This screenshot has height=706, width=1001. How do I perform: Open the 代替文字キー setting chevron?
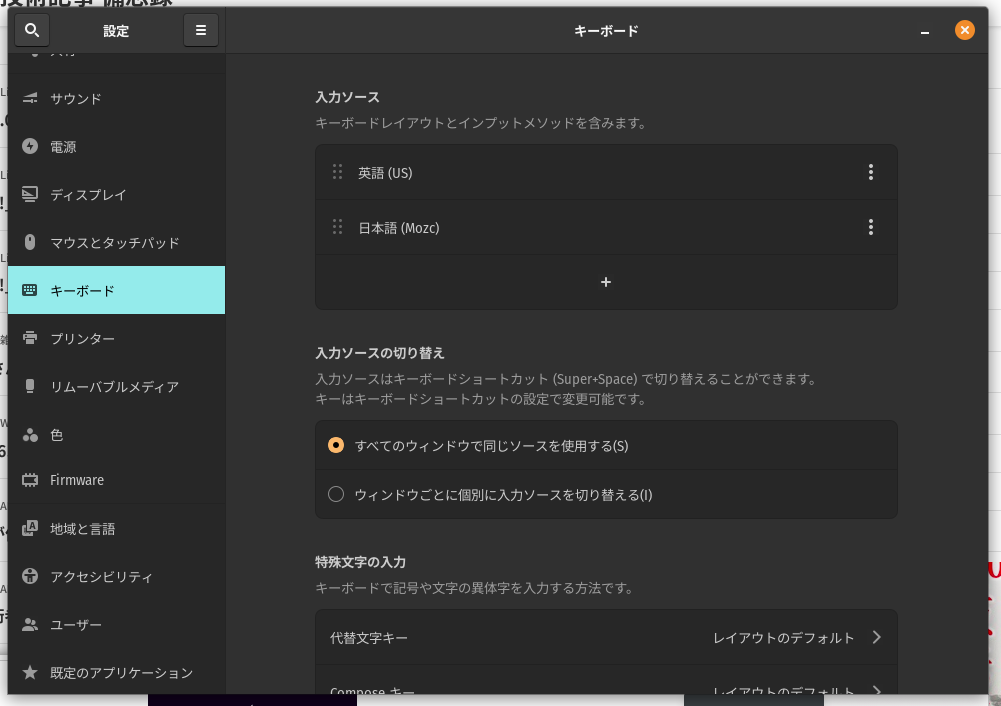pos(876,638)
